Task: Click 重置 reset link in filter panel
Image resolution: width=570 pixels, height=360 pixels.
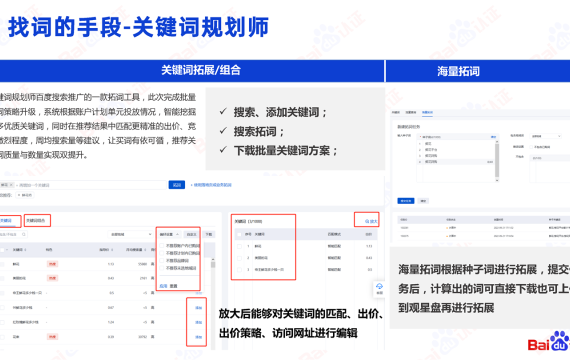Action: point(173,286)
